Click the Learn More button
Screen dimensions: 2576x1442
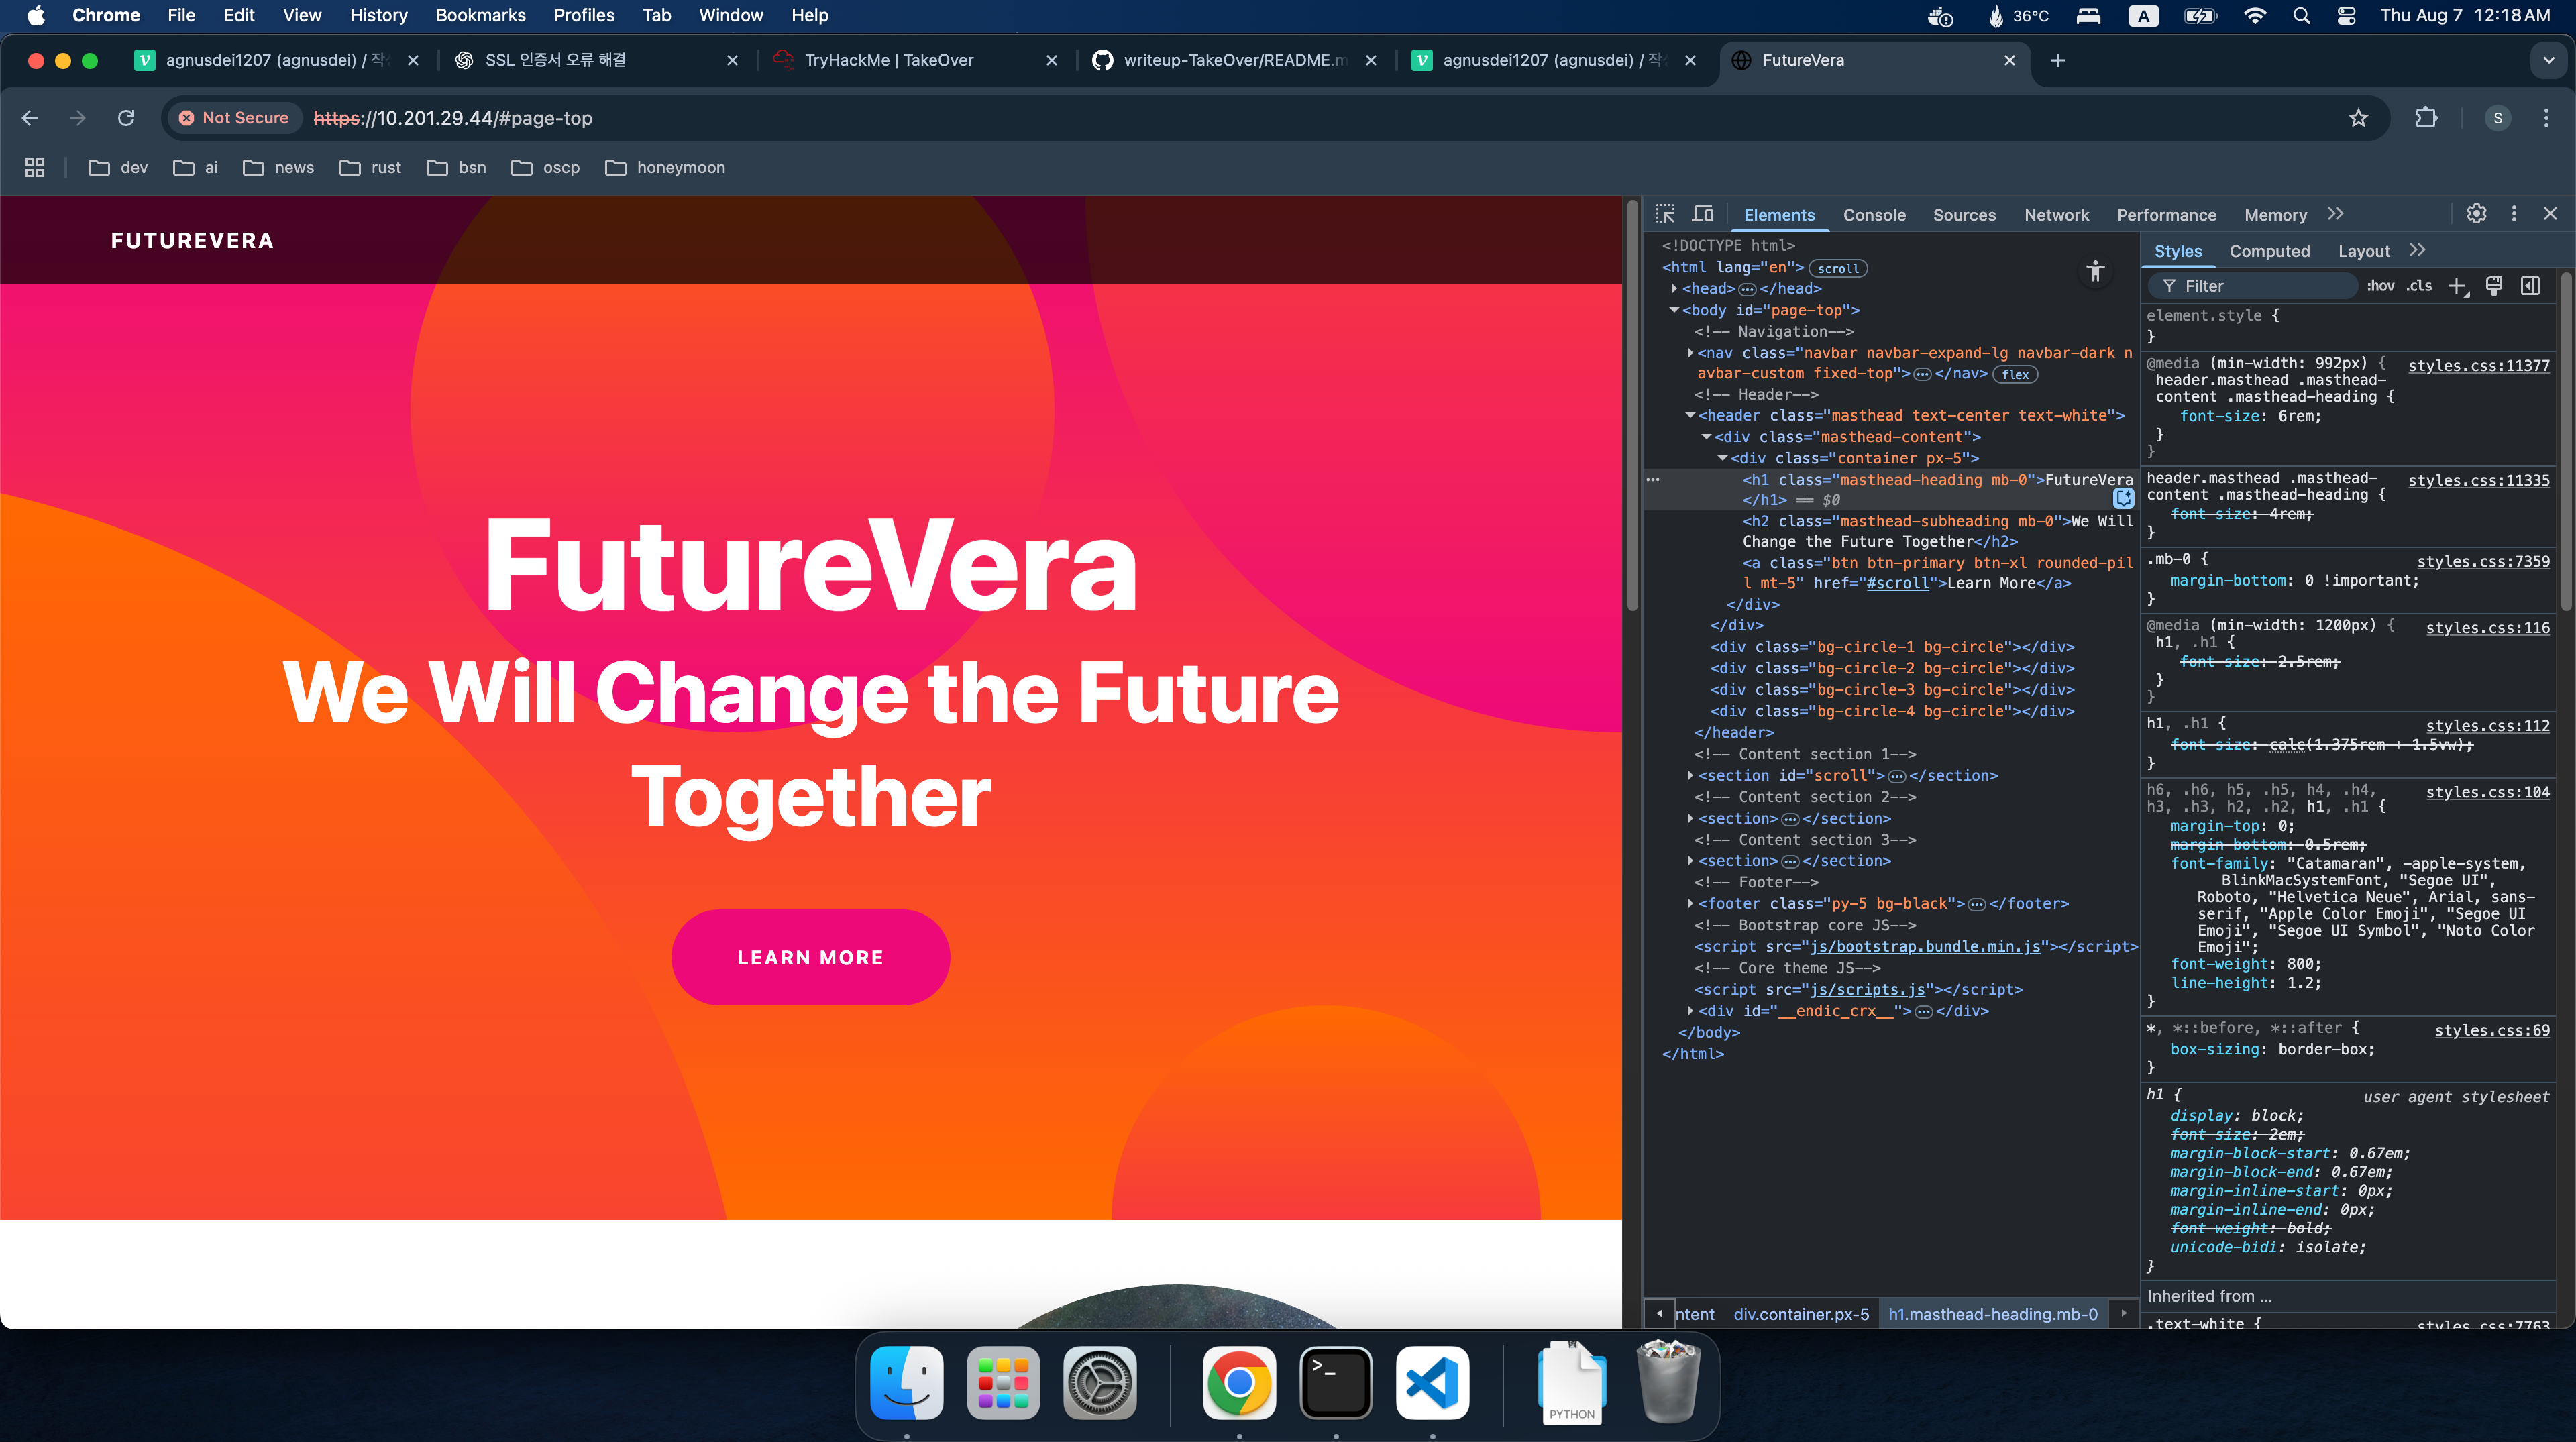(x=810, y=957)
